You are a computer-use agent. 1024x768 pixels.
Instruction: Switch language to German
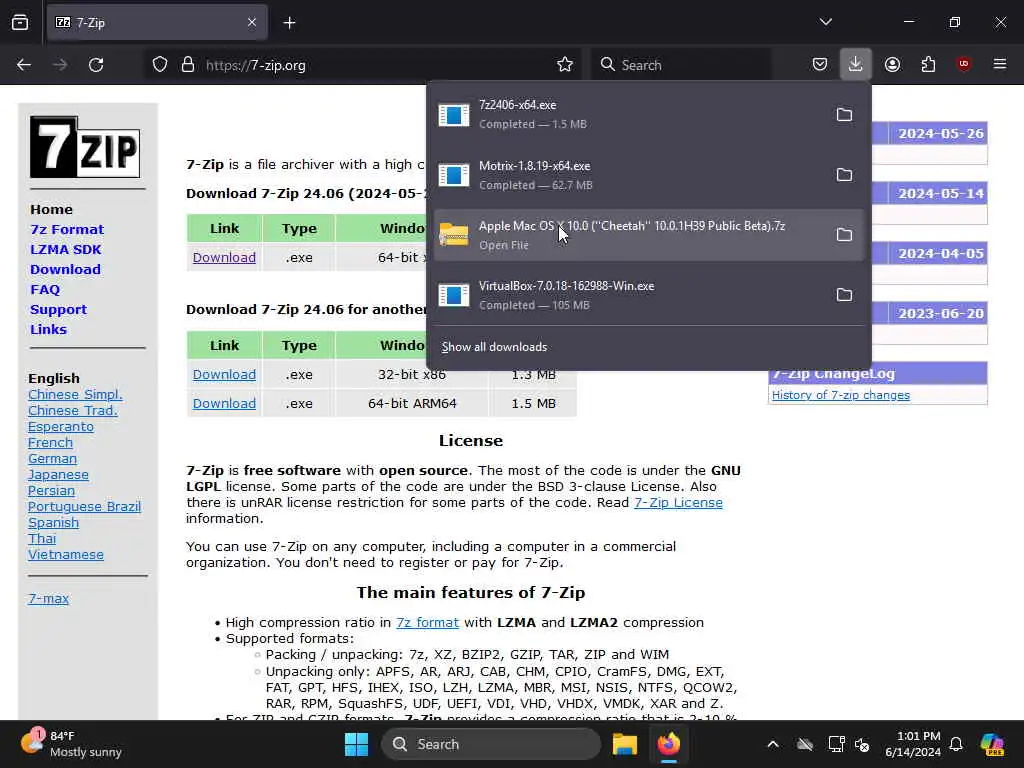click(52, 458)
